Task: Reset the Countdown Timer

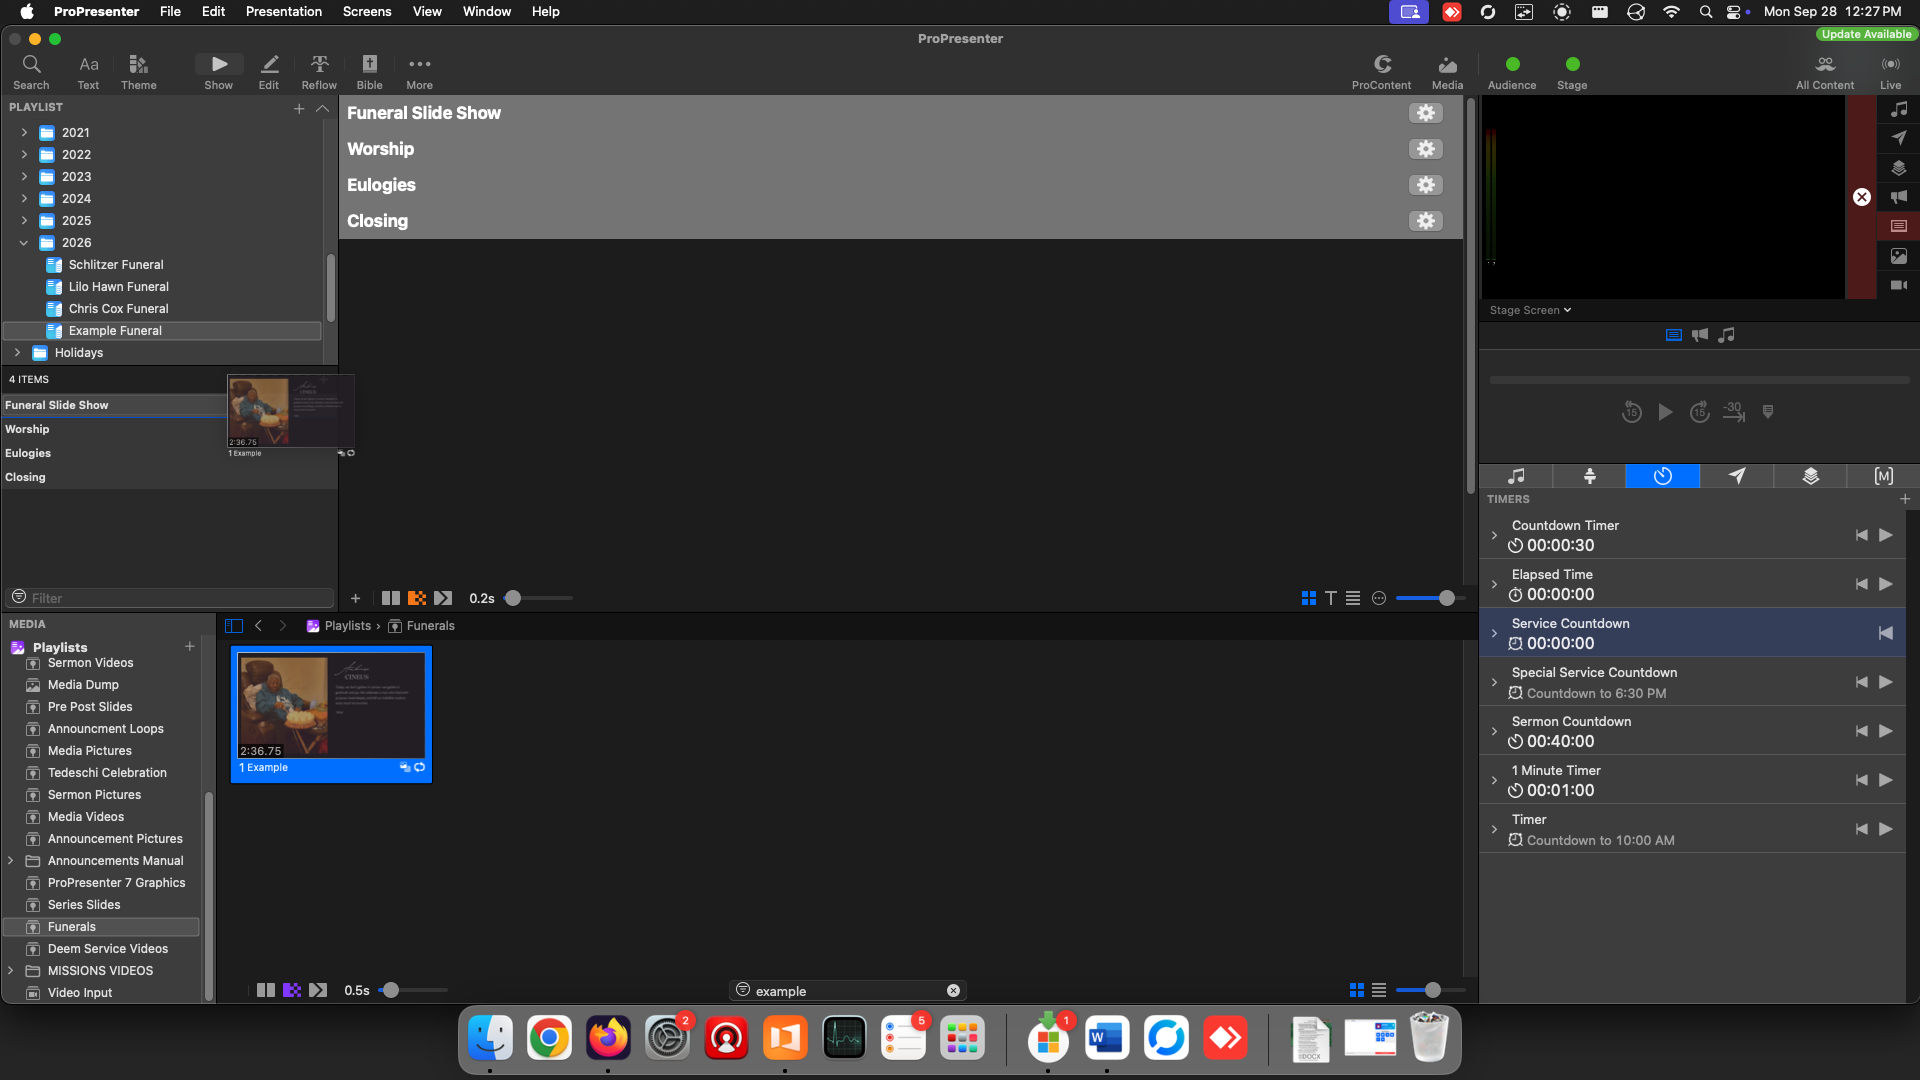Action: point(1861,535)
